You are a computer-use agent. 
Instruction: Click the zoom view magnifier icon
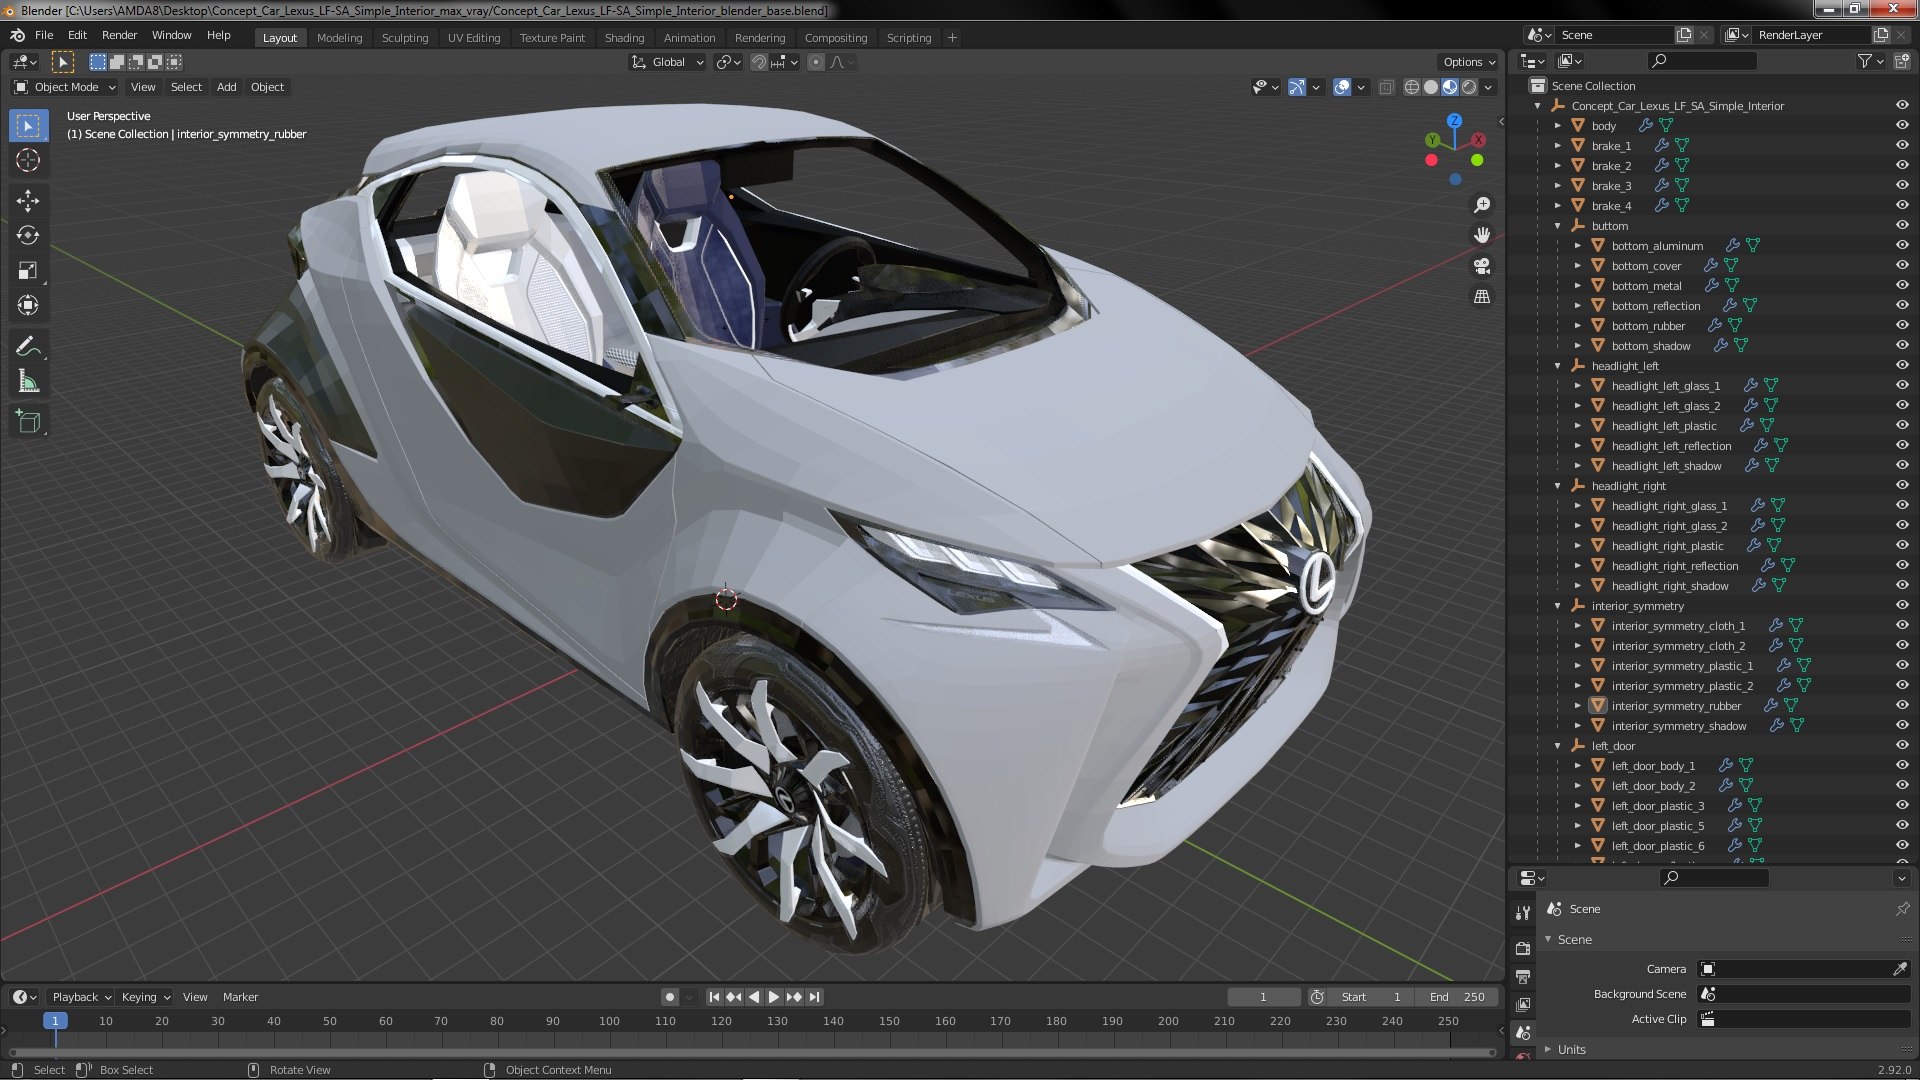click(1482, 205)
